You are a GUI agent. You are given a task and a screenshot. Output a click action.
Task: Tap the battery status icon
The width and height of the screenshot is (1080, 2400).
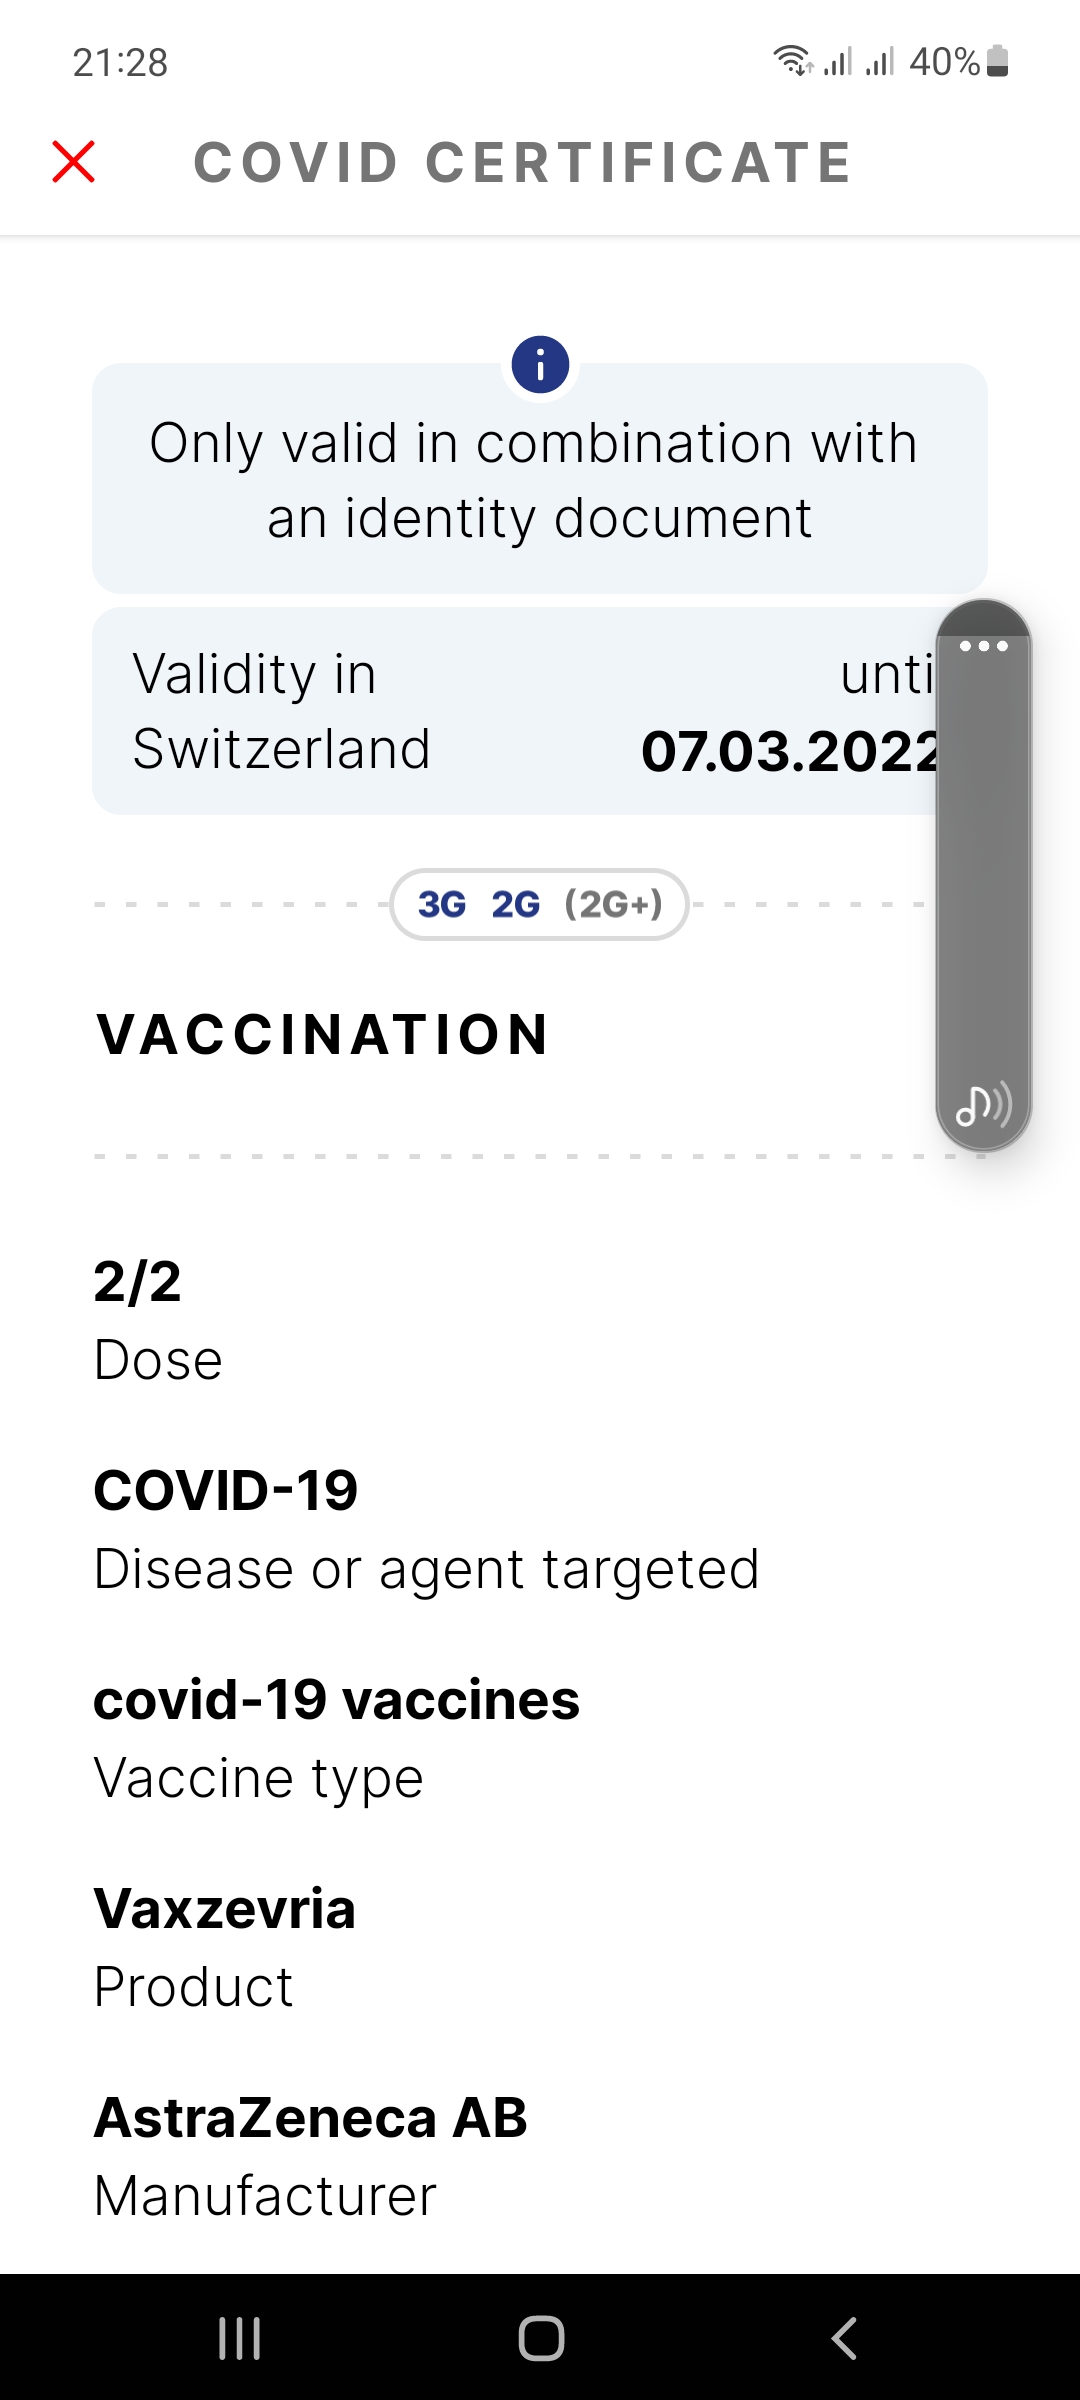pos(997,62)
